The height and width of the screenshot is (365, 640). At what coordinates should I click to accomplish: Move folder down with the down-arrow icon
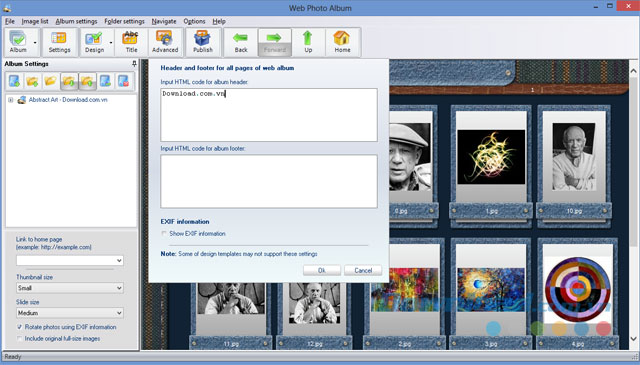coord(69,81)
